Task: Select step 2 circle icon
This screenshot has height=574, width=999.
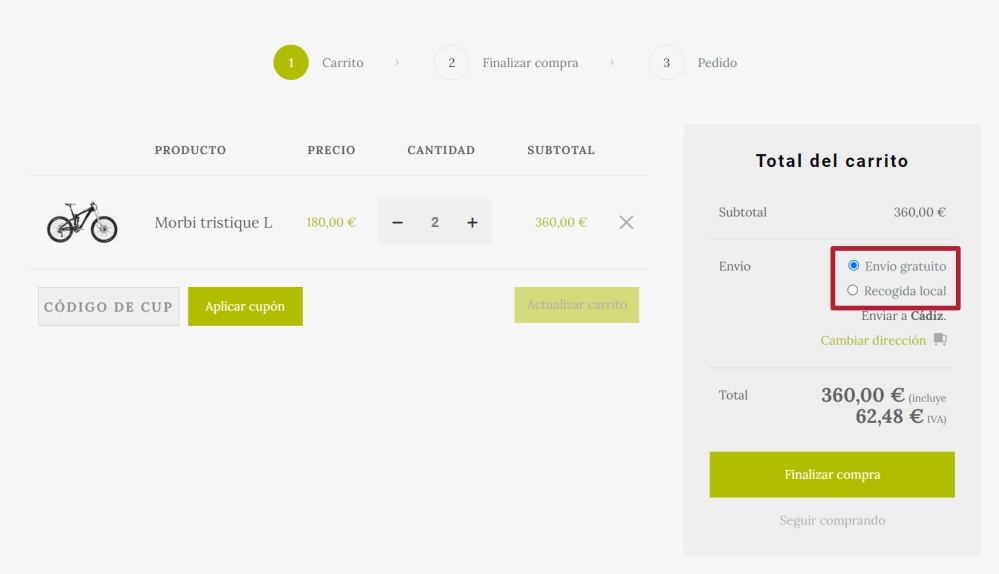Action: coord(451,63)
